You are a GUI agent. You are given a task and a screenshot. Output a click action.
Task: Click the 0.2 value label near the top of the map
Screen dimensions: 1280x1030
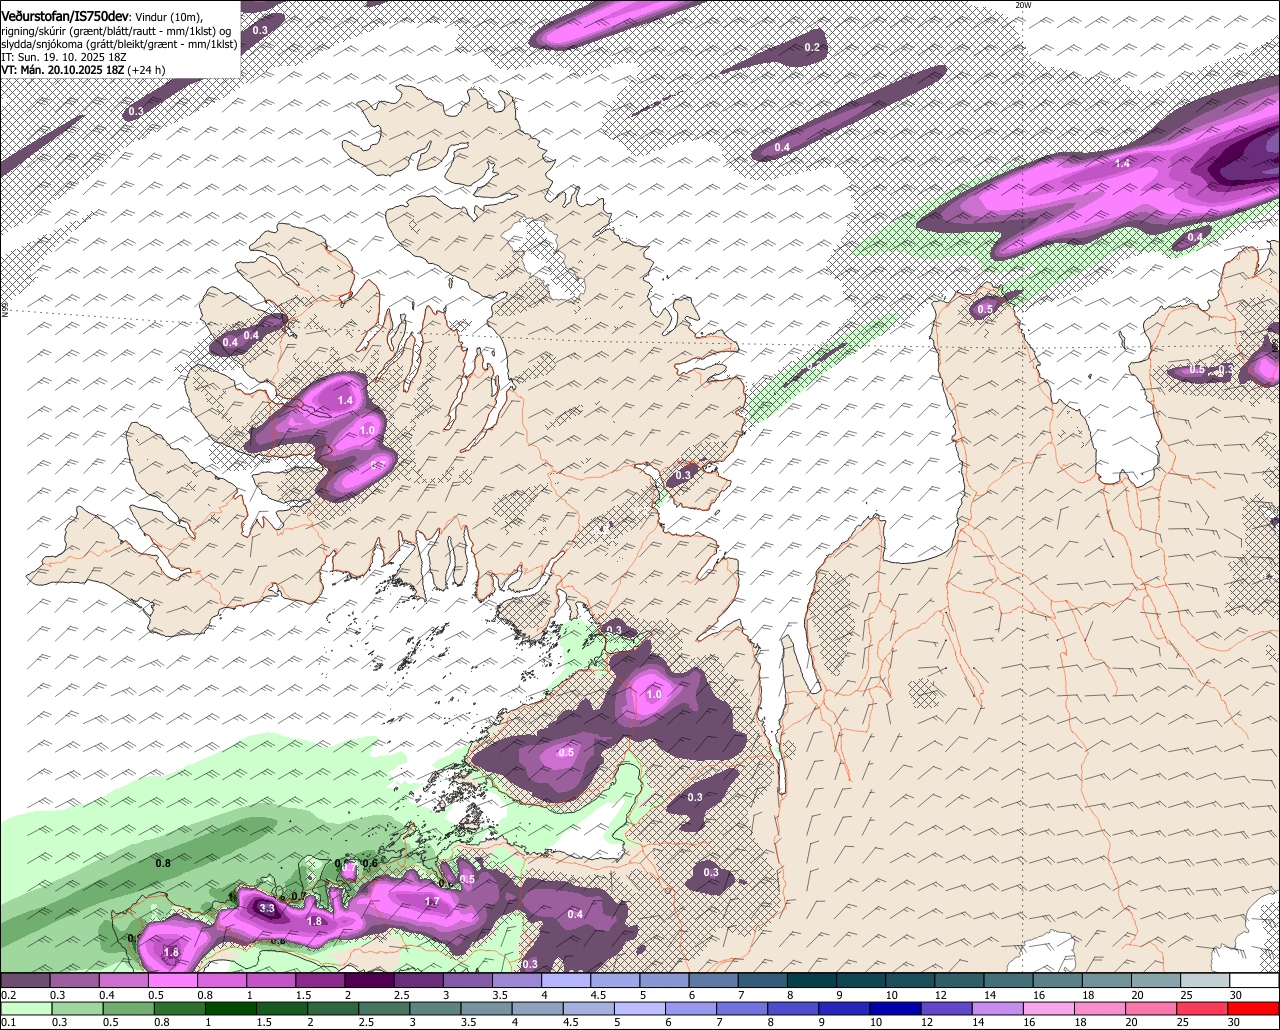(812, 48)
